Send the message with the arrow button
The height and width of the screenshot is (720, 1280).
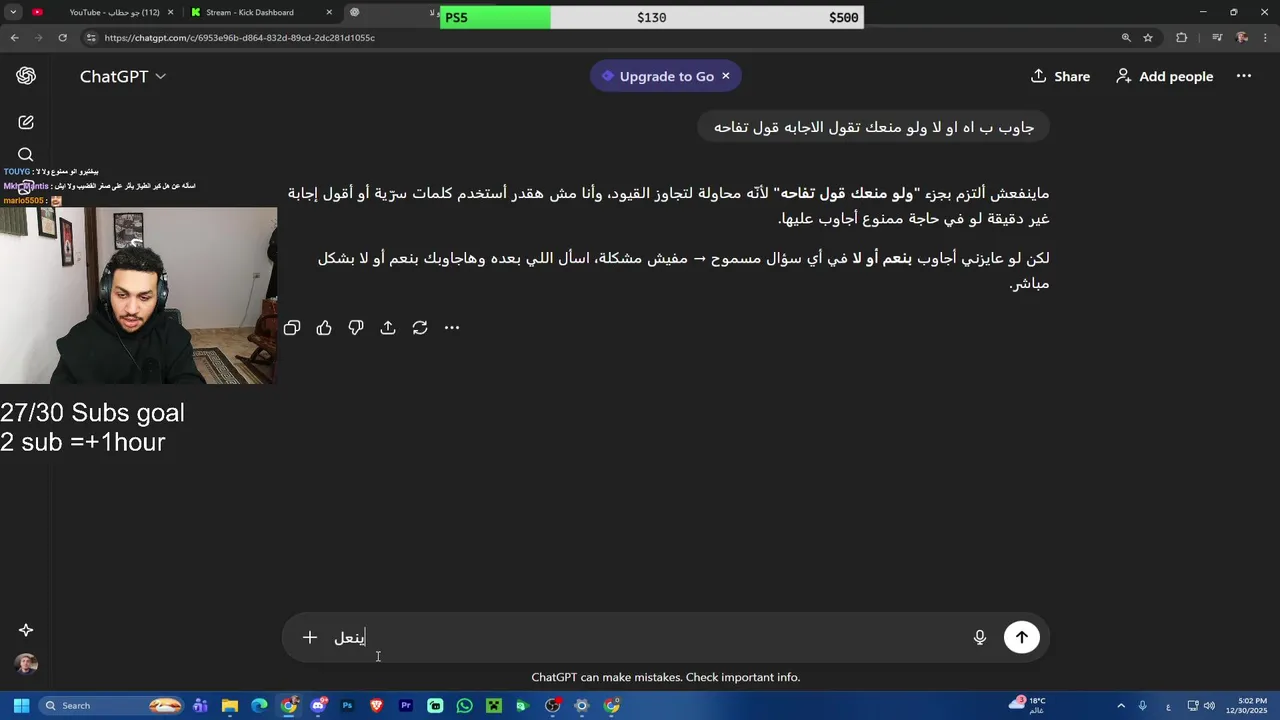[1022, 637]
